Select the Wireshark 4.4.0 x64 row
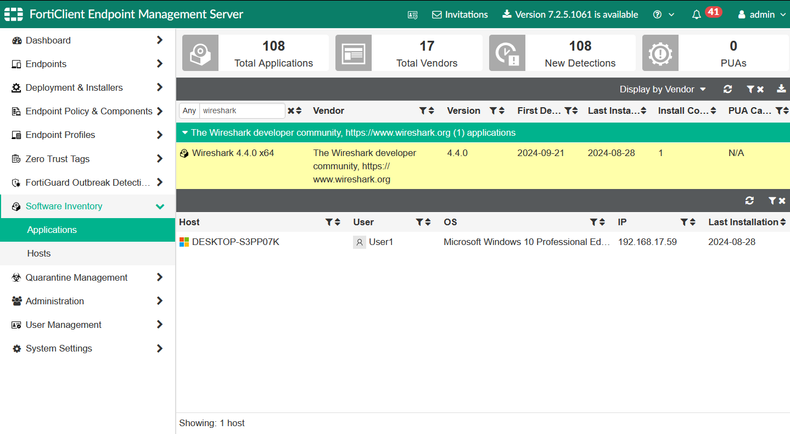Image resolution: width=790 pixels, height=434 pixels. [x=483, y=166]
